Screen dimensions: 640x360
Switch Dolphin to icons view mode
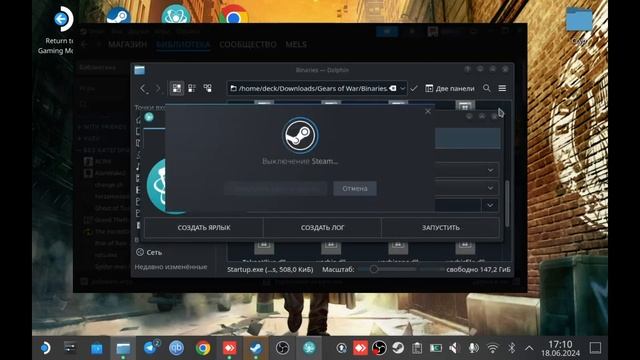tap(177, 88)
